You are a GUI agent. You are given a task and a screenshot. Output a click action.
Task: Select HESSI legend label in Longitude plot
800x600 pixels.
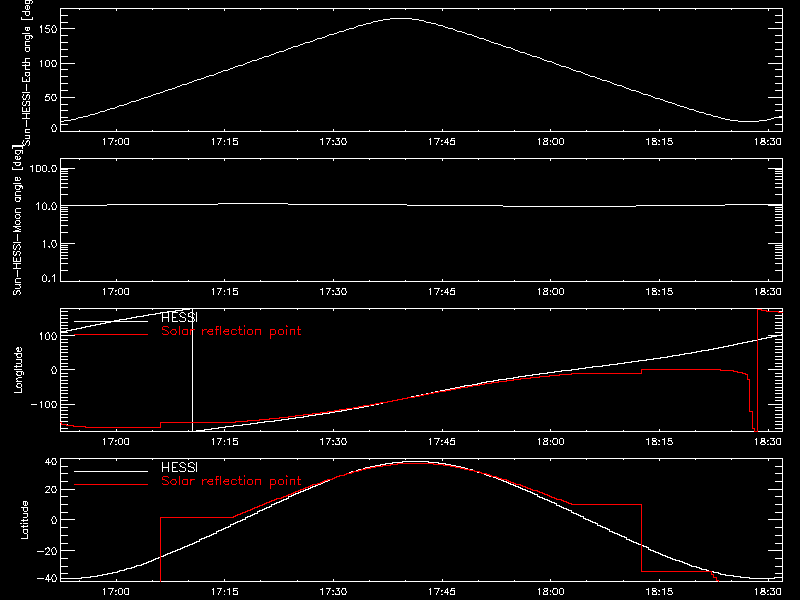(x=179, y=317)
